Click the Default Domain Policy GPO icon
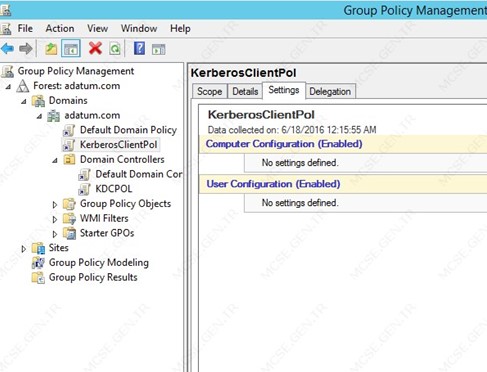 pos(69,130)
